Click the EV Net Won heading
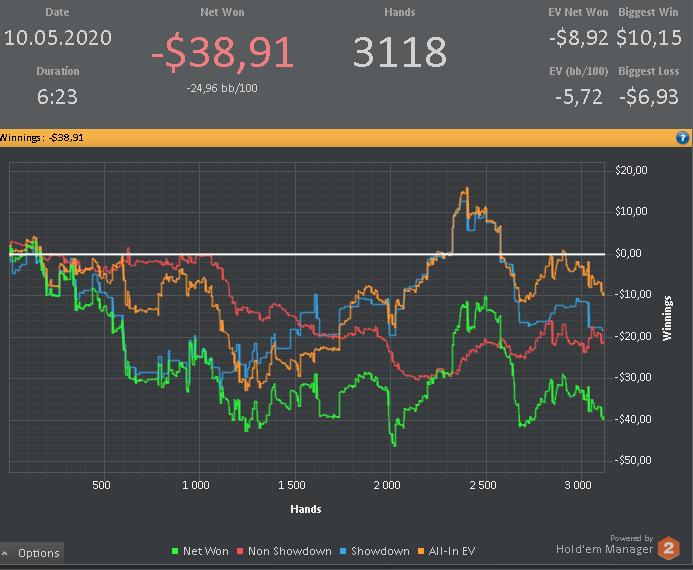 [x=578, y=12]
